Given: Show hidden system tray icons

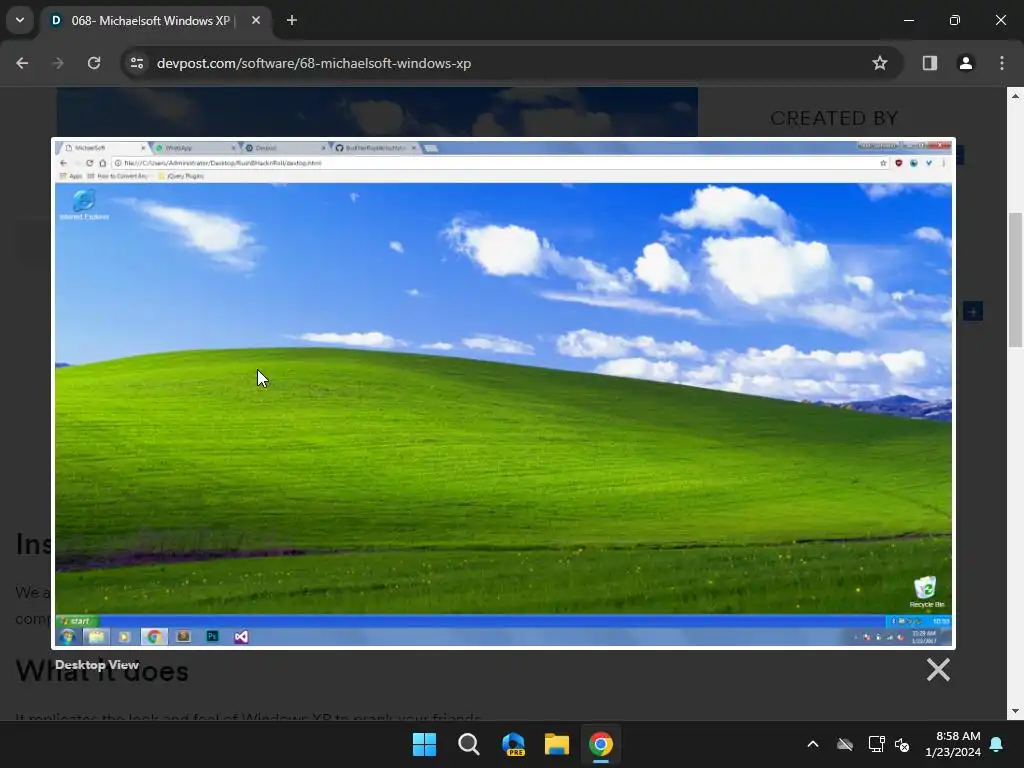Looking at the screenshot, I should point(813,744).
